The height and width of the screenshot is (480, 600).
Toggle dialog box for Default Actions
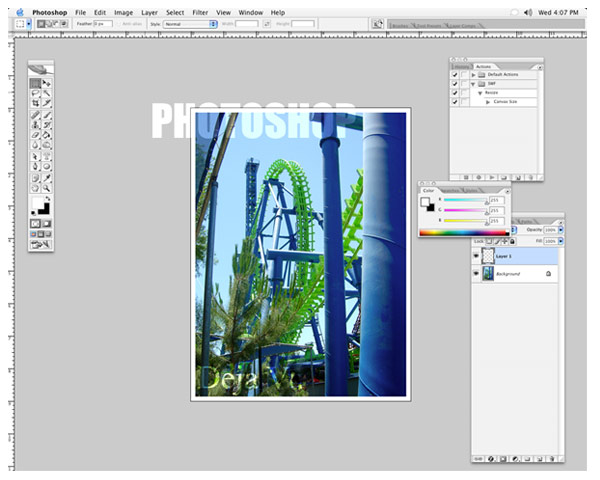[464, 75]
